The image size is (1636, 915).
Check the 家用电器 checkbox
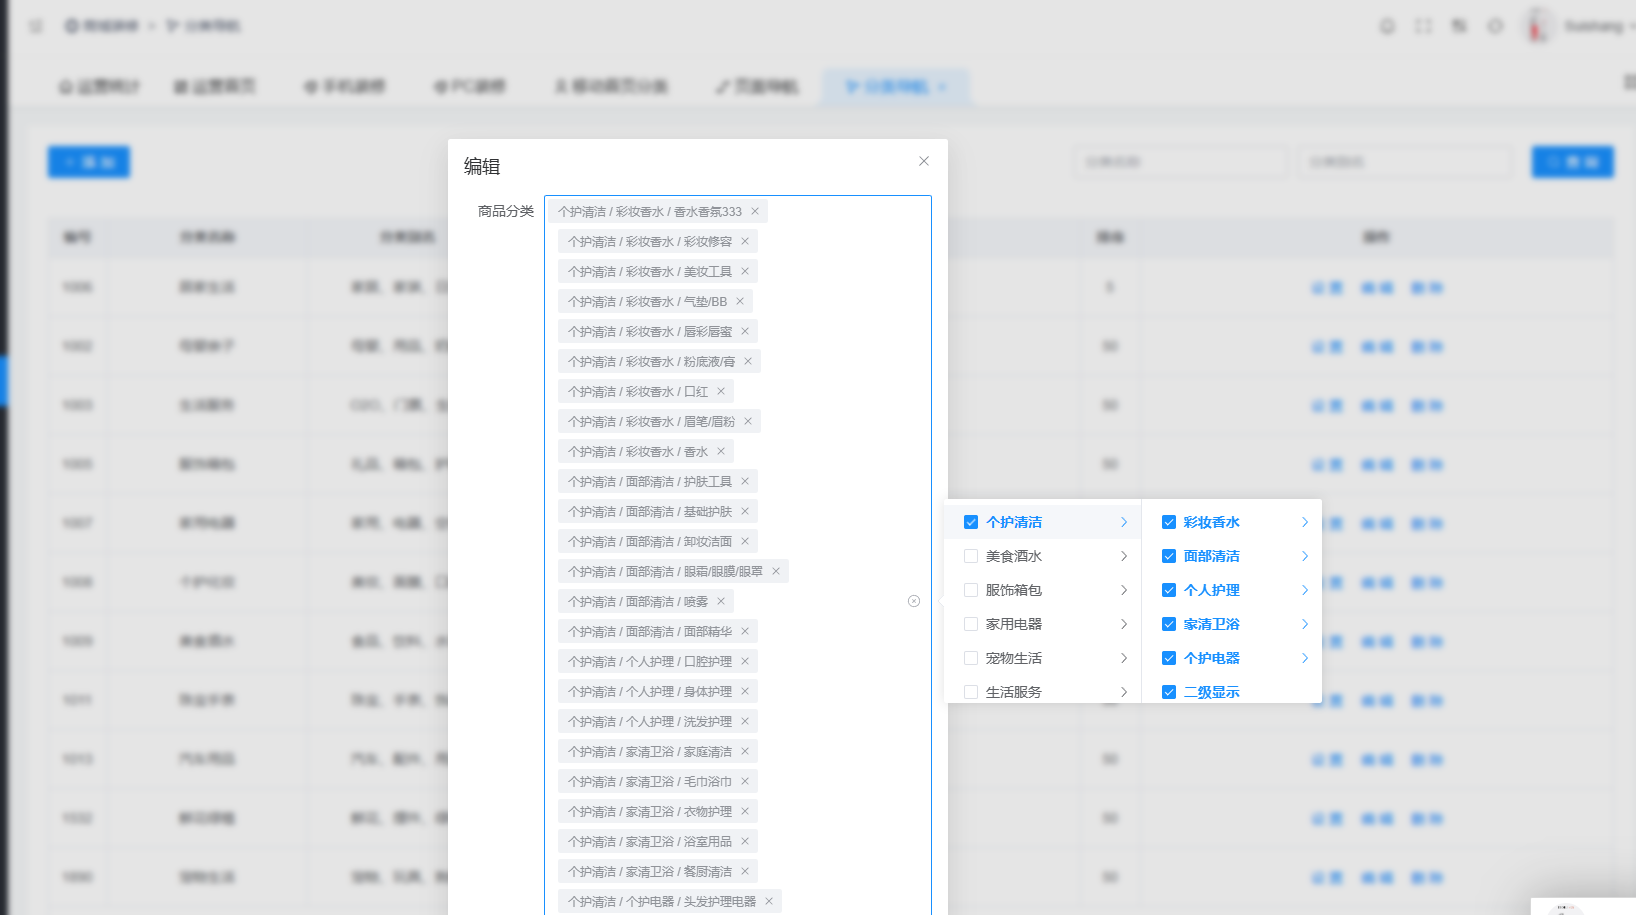(971, 624)
